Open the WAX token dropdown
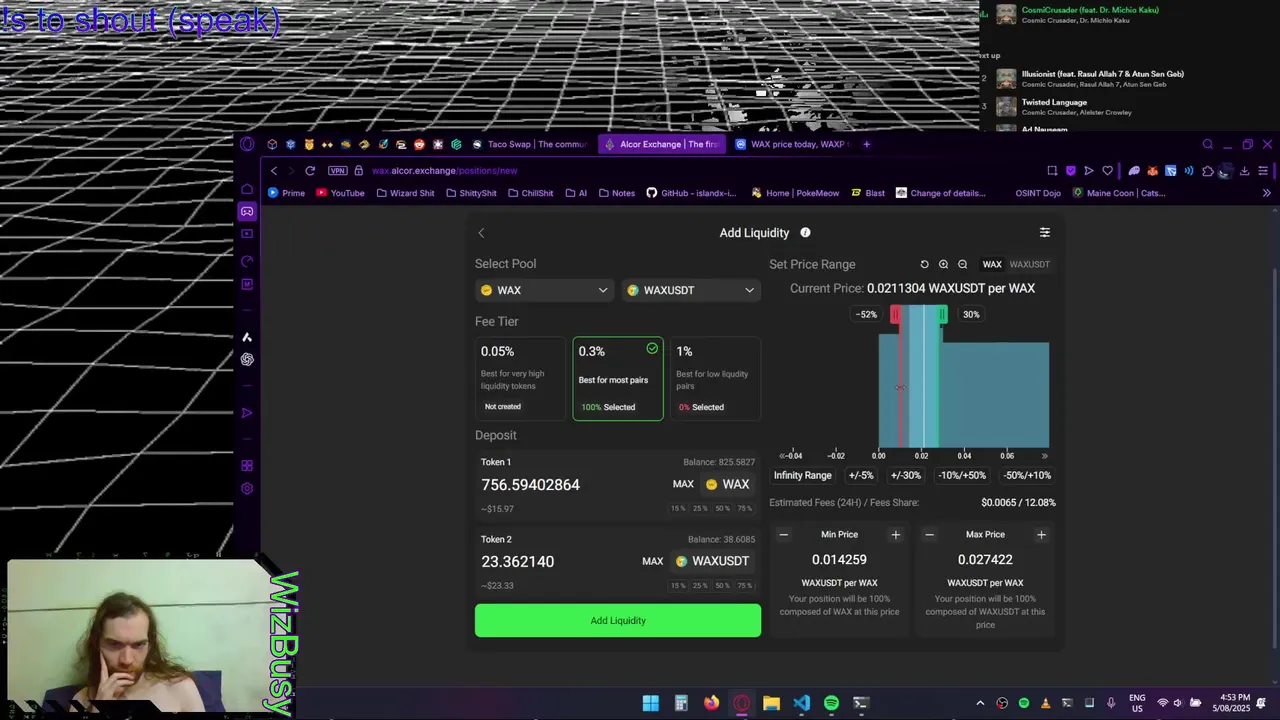 pos(544,290)
